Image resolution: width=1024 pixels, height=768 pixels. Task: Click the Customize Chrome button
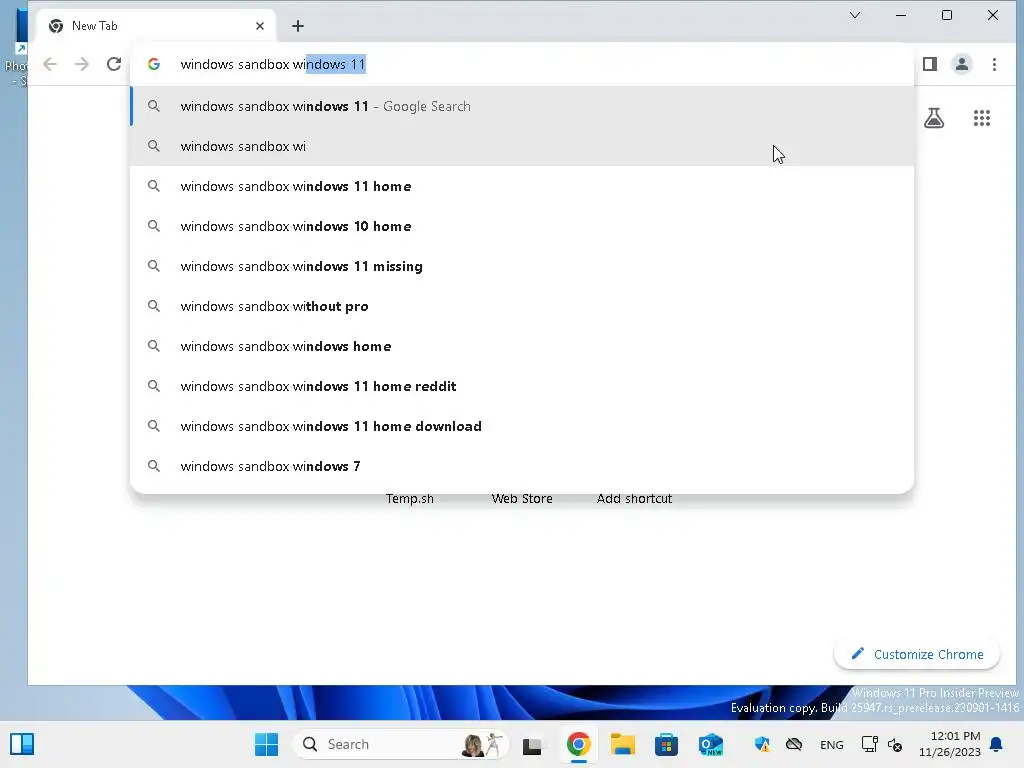tap(917, 654)
